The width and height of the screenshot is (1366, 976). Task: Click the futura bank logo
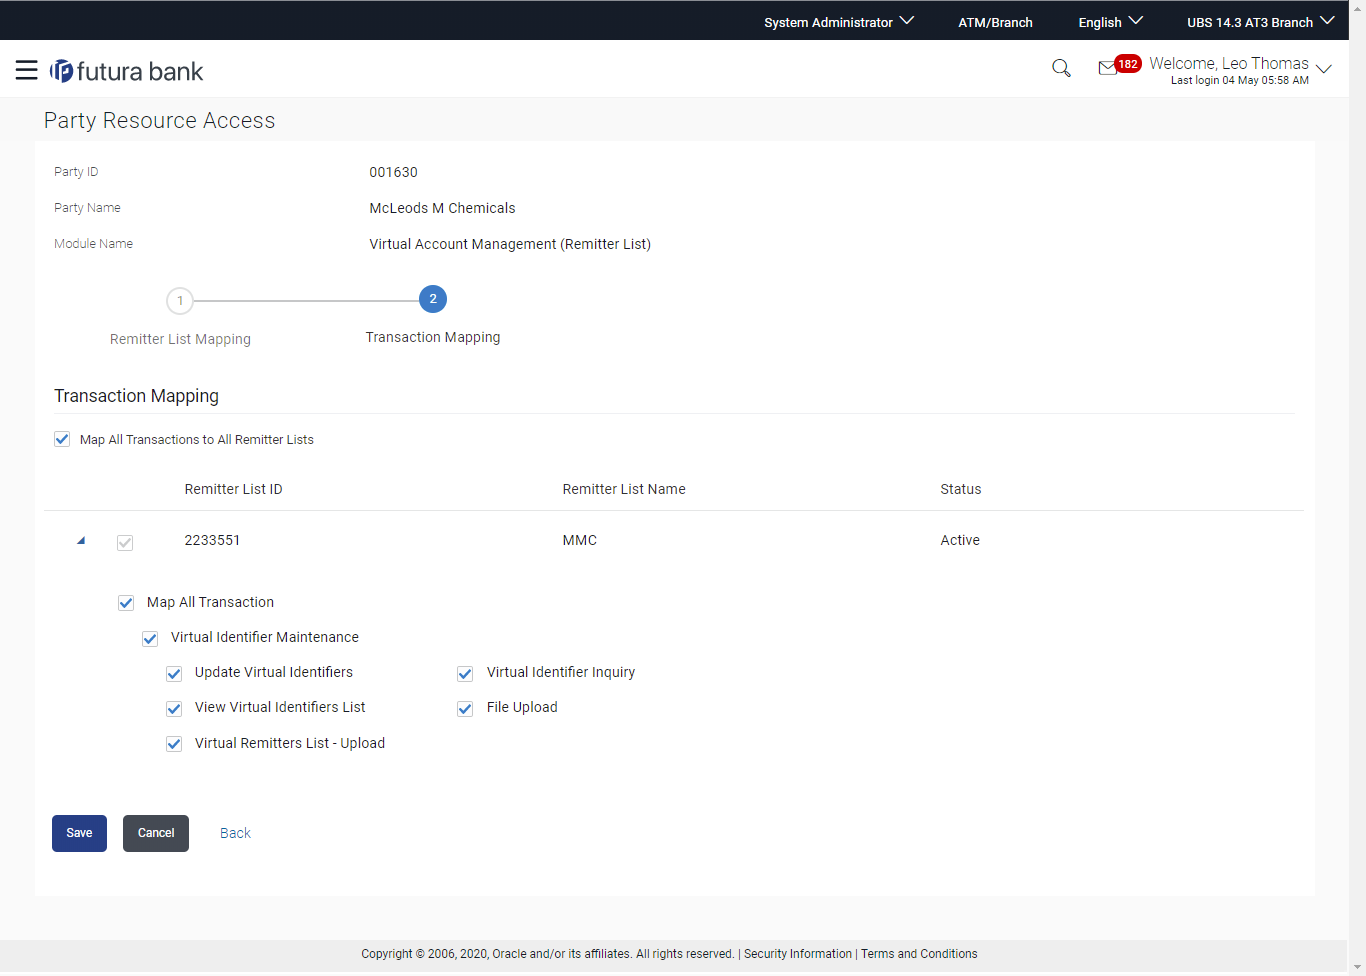[x=127, y=71]
